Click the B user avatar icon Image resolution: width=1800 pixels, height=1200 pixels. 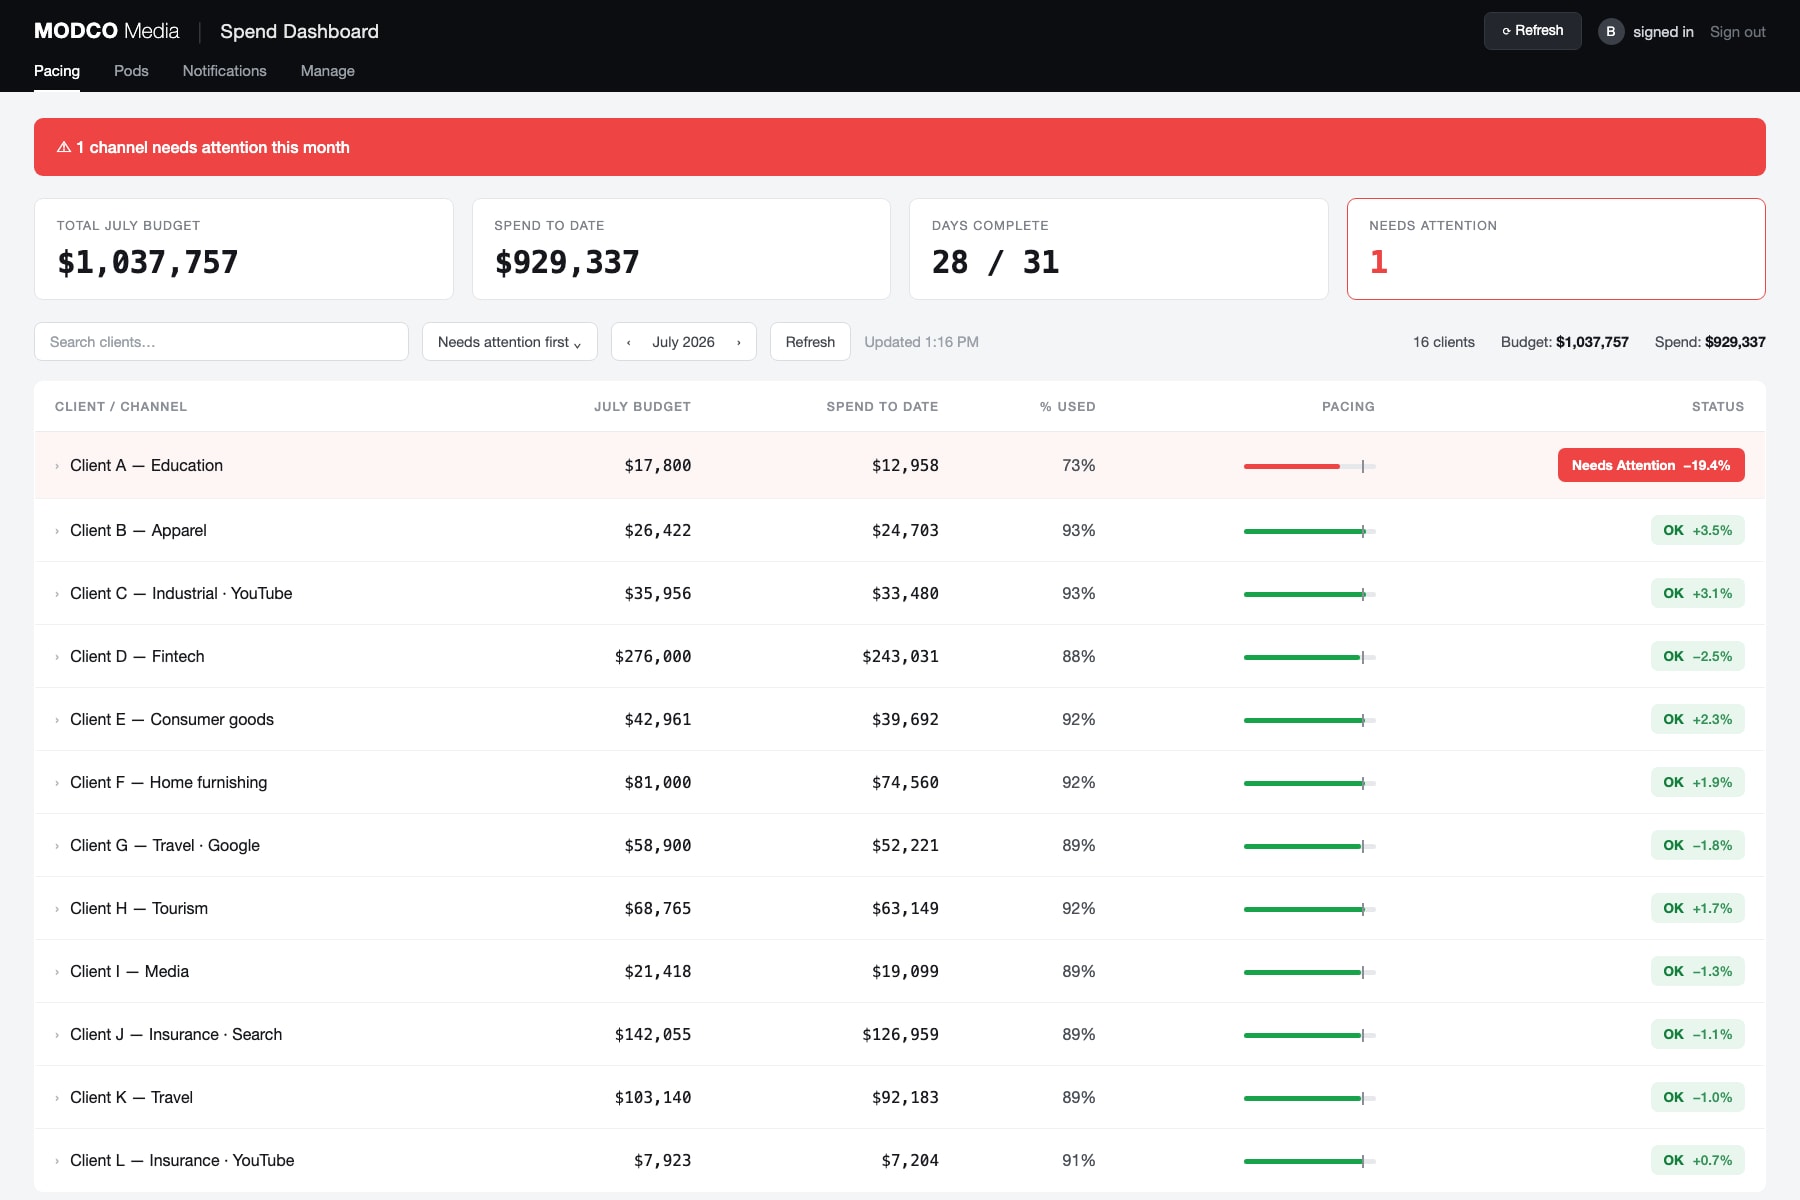[1610, 31]
